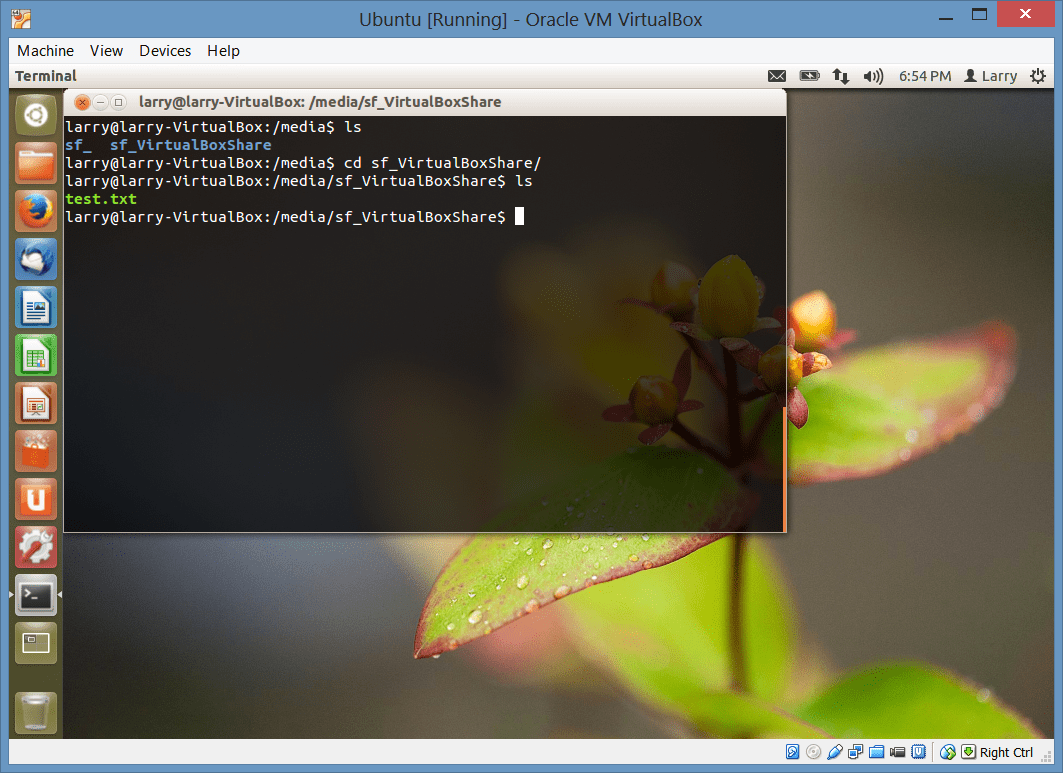Click the sf_VirtualBoxShare directory listing
This screenshot has width=1063, height=773.
click(190, 144)
